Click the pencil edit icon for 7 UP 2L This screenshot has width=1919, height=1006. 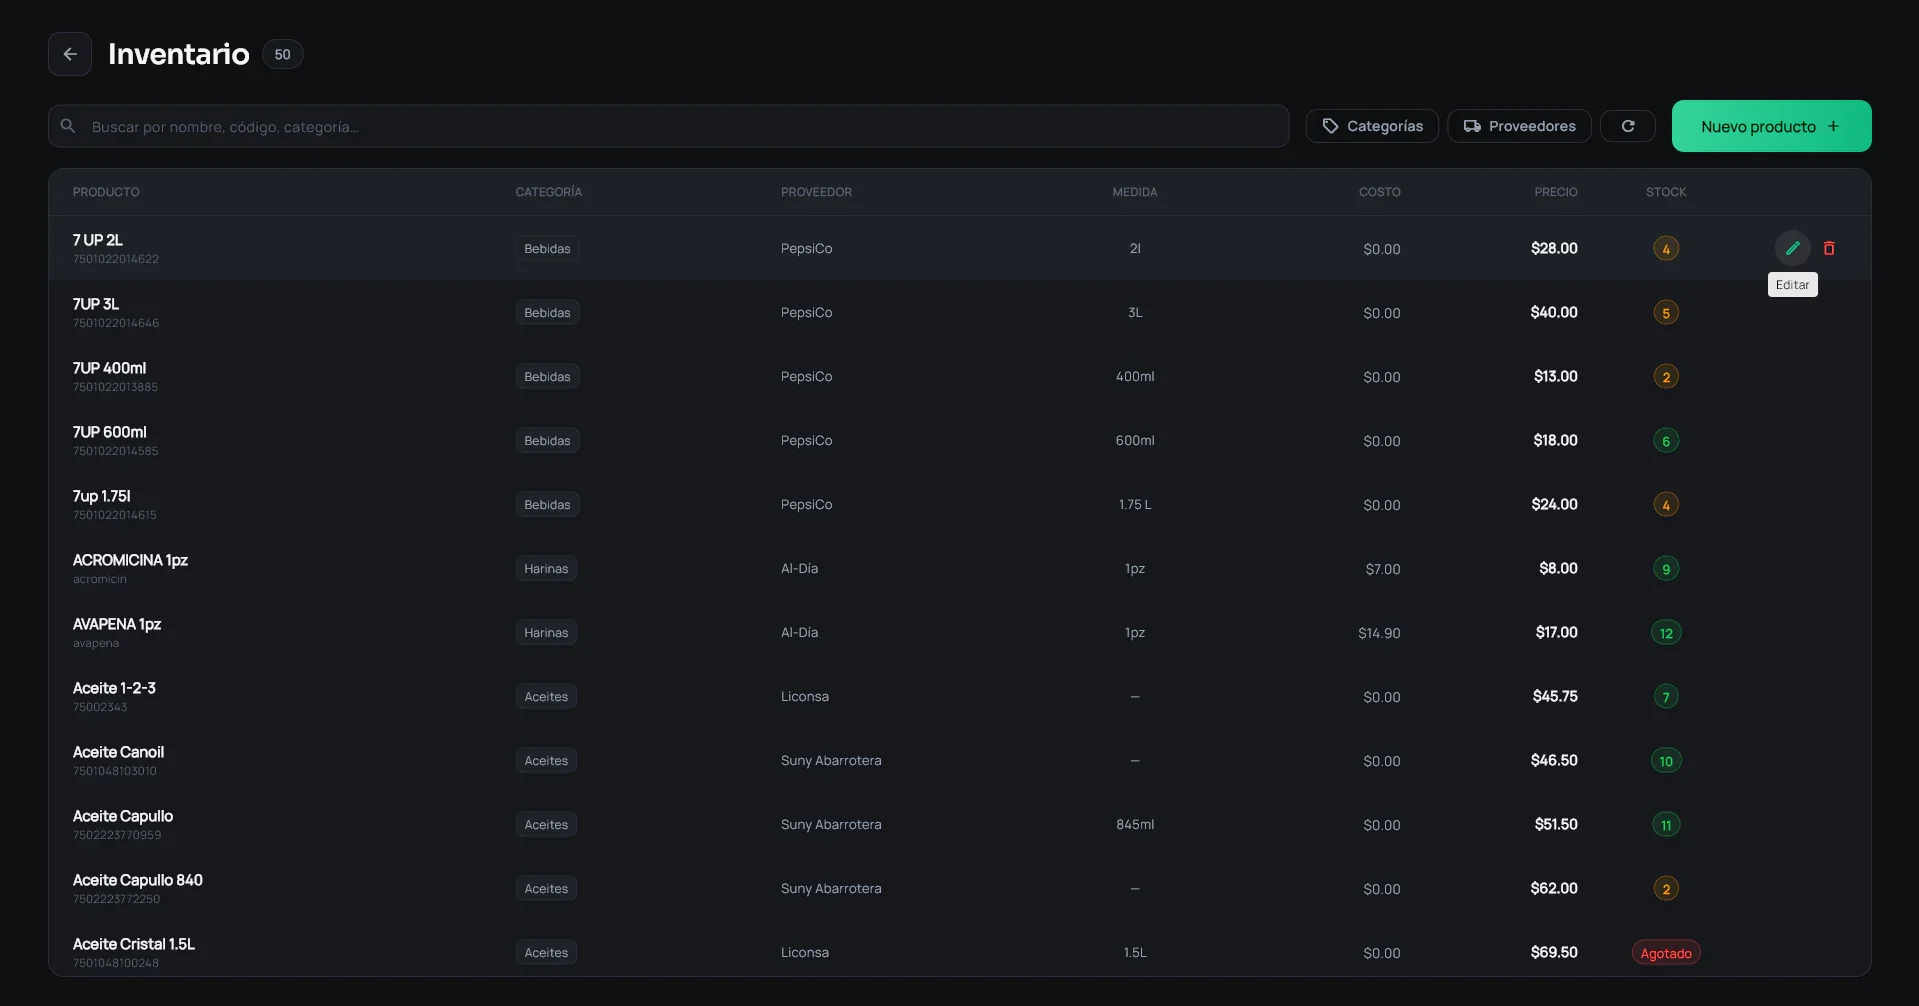point(1792,248)
